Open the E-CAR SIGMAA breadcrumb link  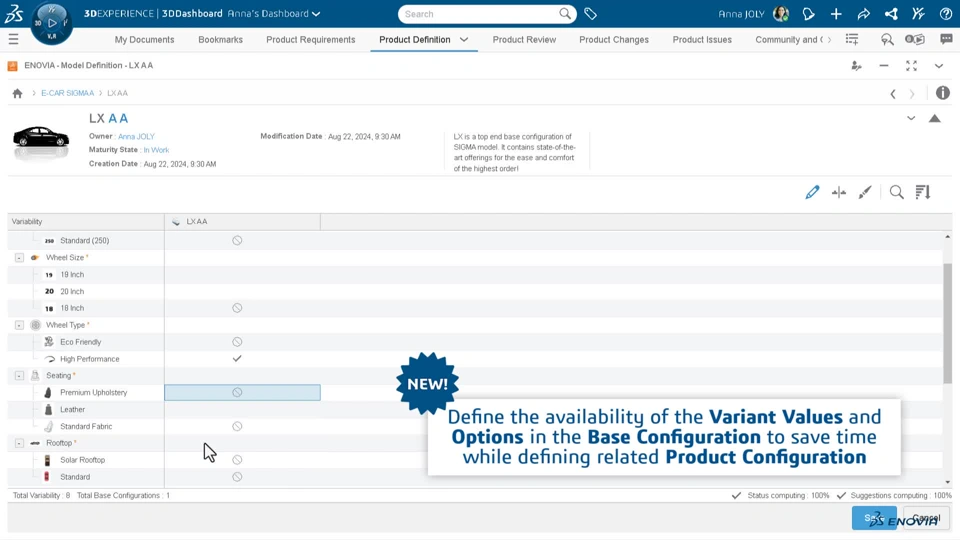click(x=67, y=93)
